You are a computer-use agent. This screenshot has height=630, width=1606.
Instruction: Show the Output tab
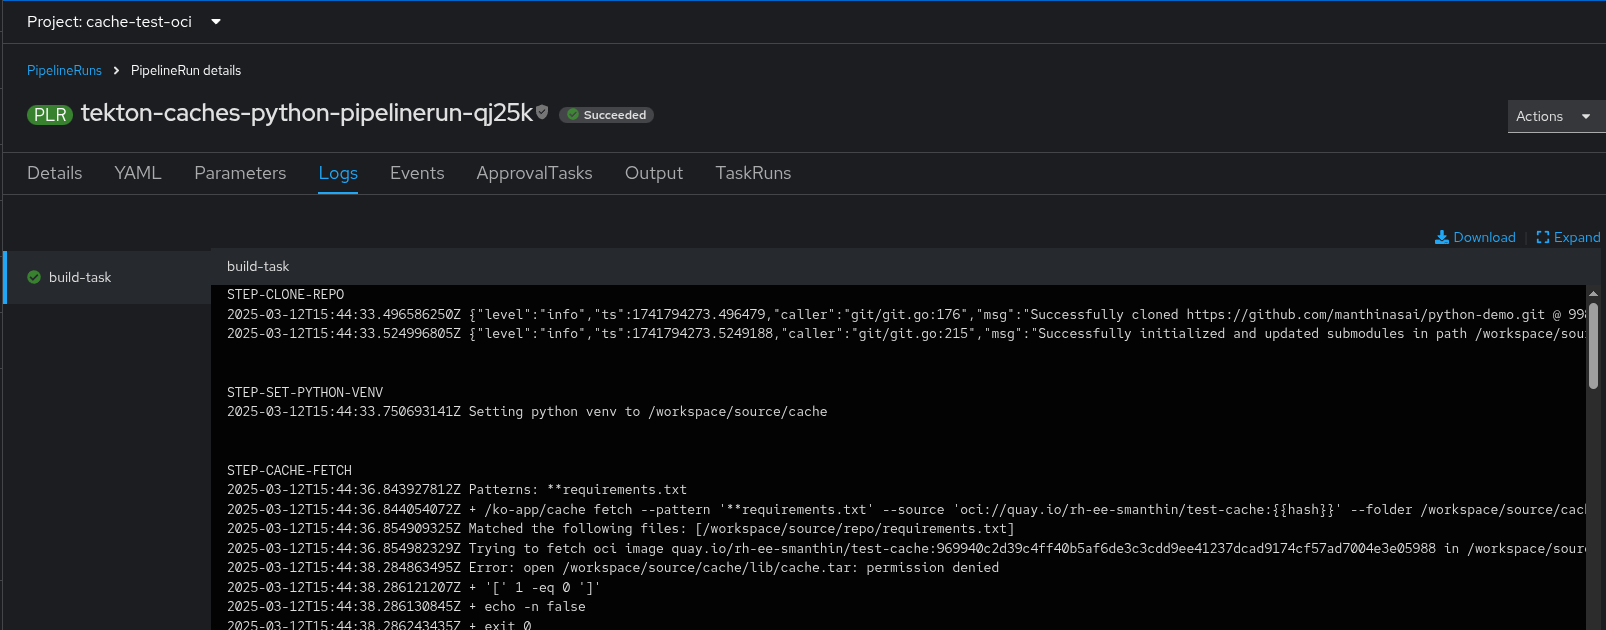coord(654,173)
